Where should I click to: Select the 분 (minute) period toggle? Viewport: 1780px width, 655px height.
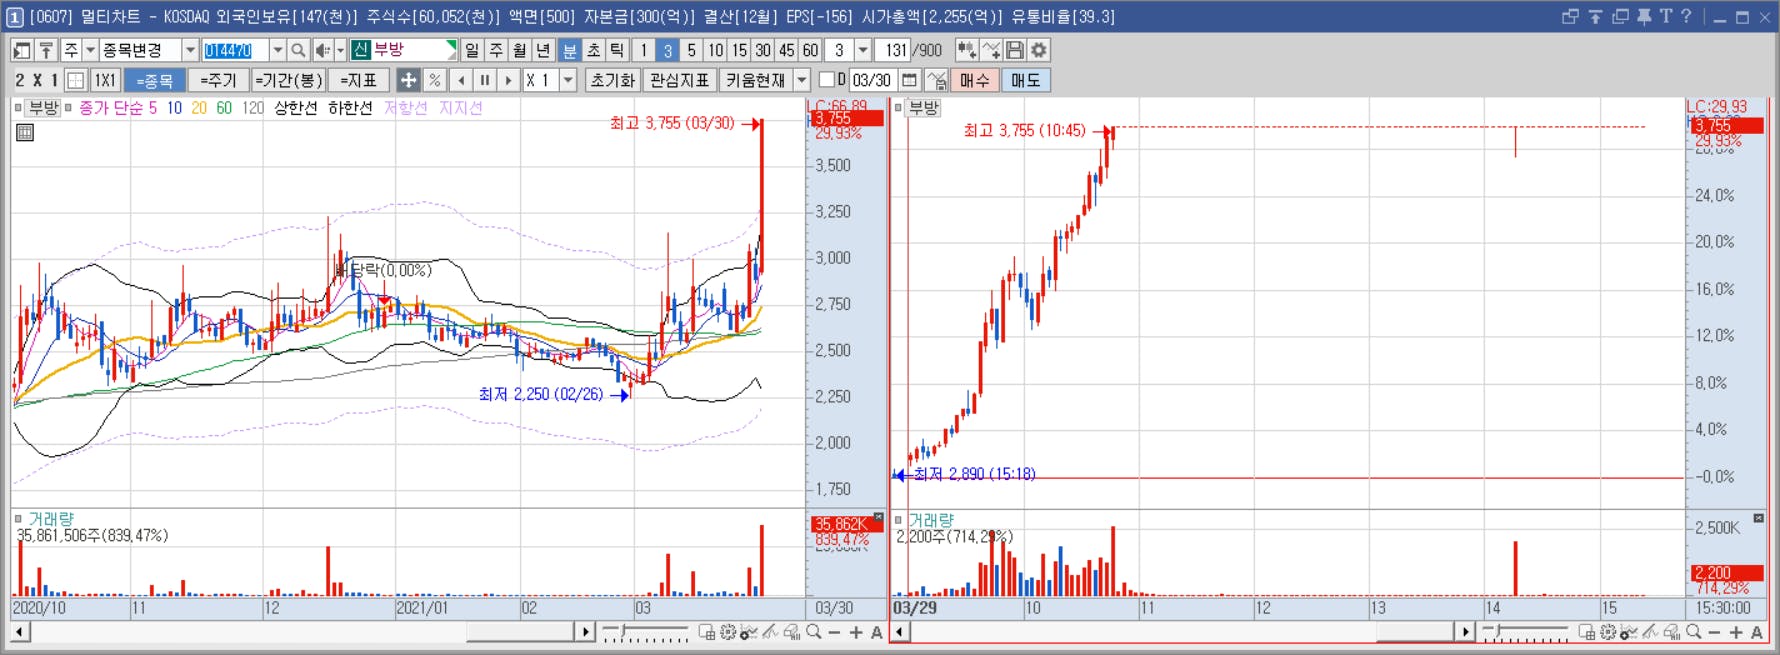click(x=569, y=50)
